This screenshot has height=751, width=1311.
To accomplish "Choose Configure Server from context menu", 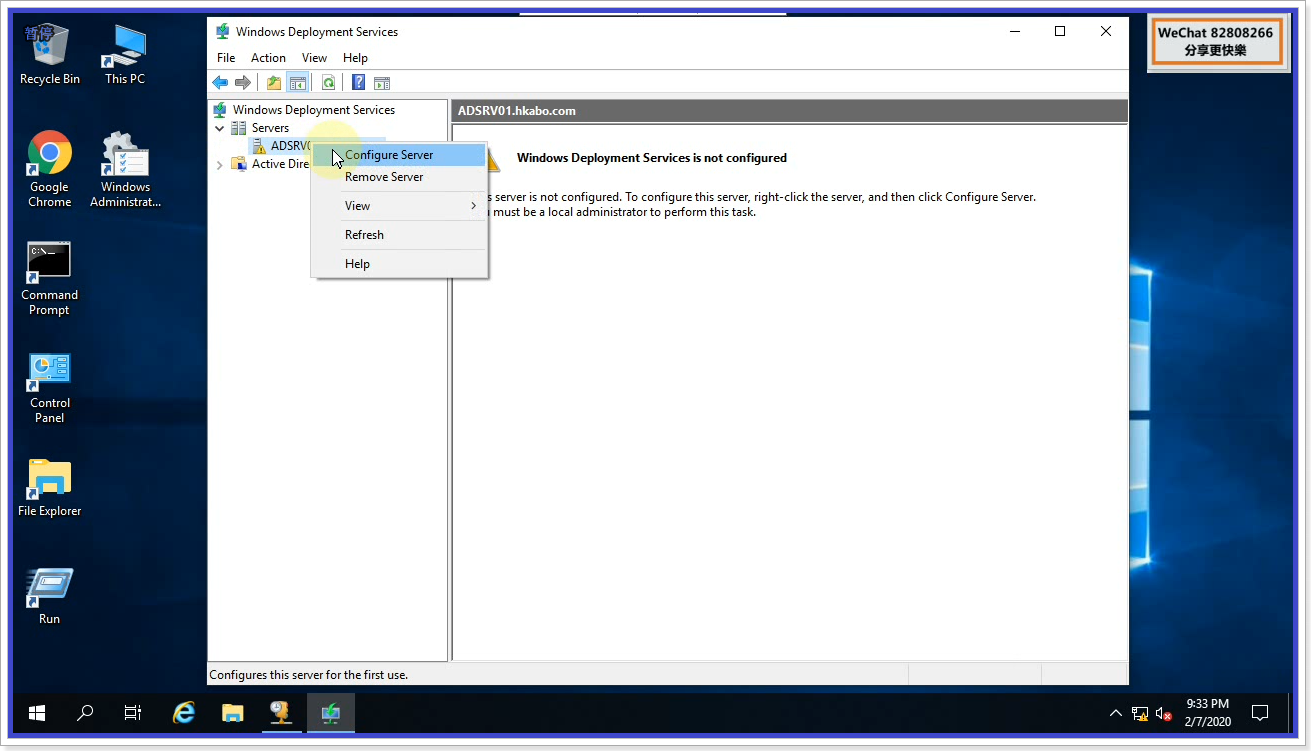I will click(x=399, y=155).
